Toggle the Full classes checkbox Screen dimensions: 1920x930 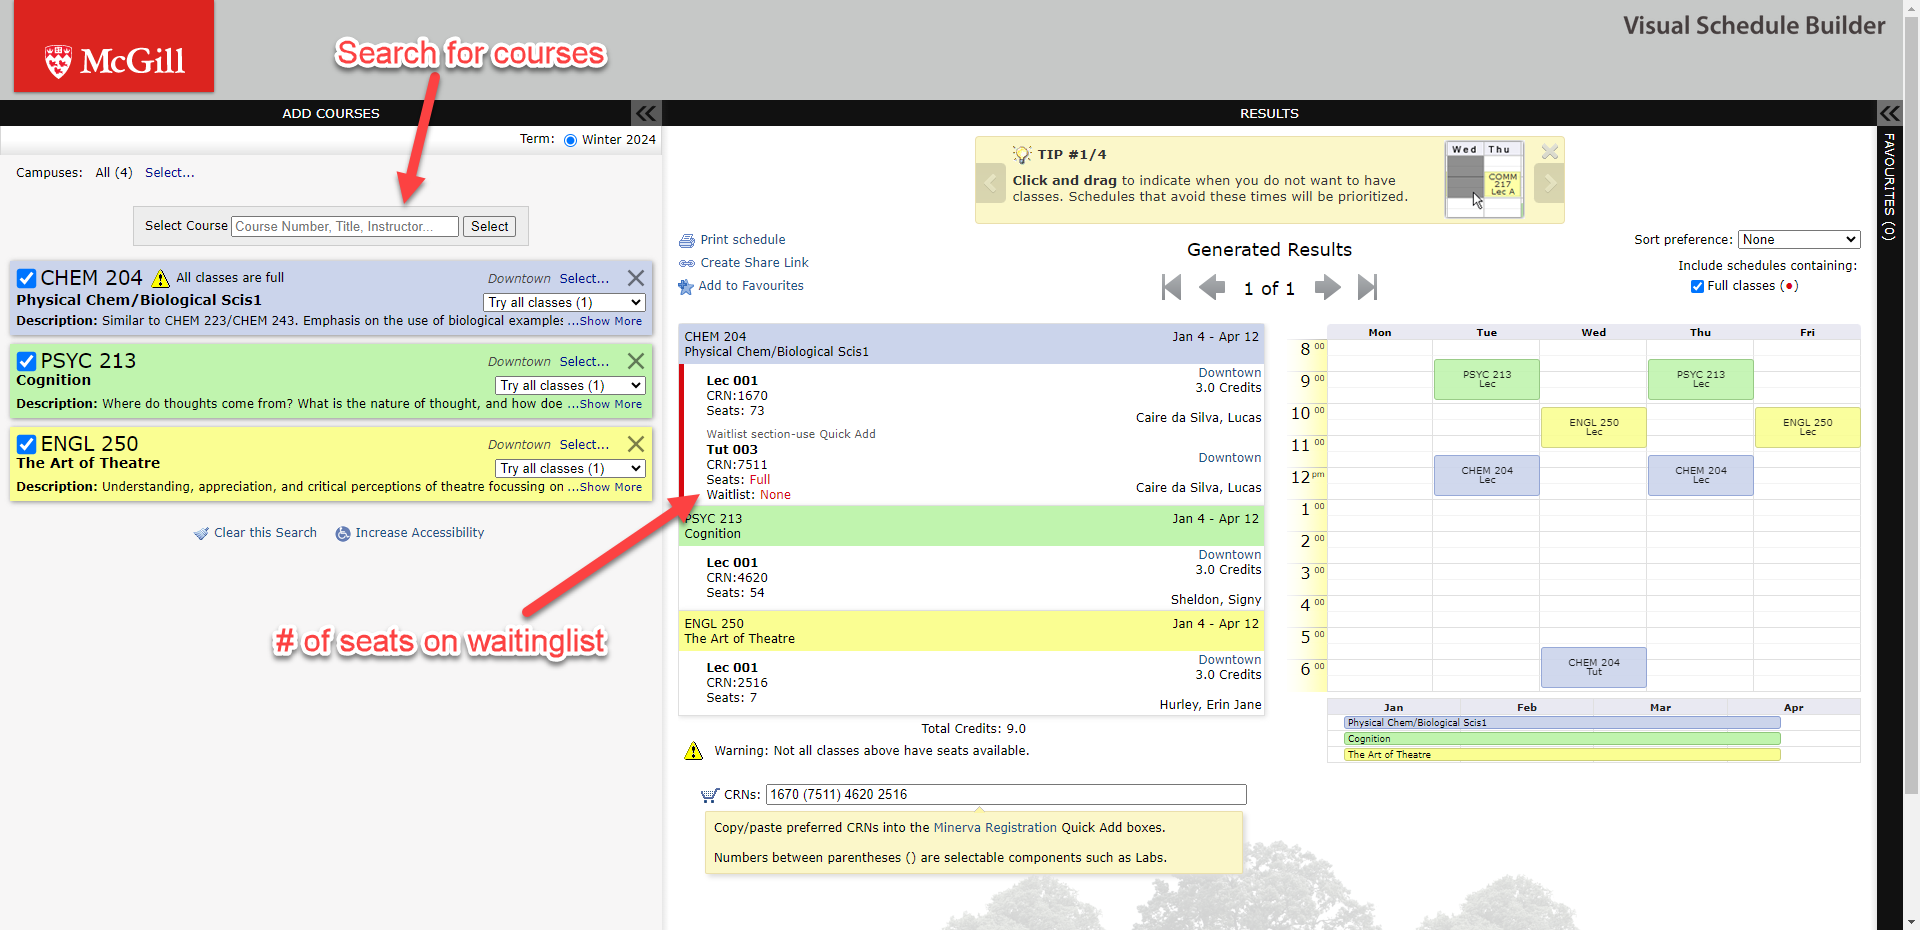(1697, 286)
